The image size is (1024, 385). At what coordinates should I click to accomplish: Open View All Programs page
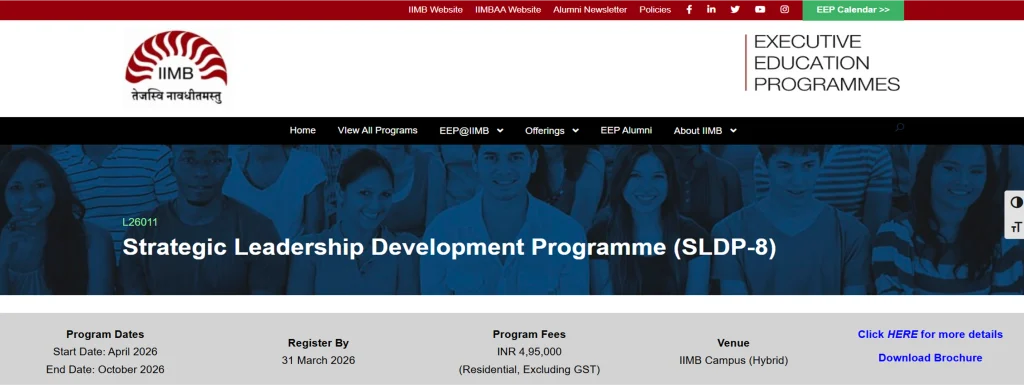coord(377,131)
